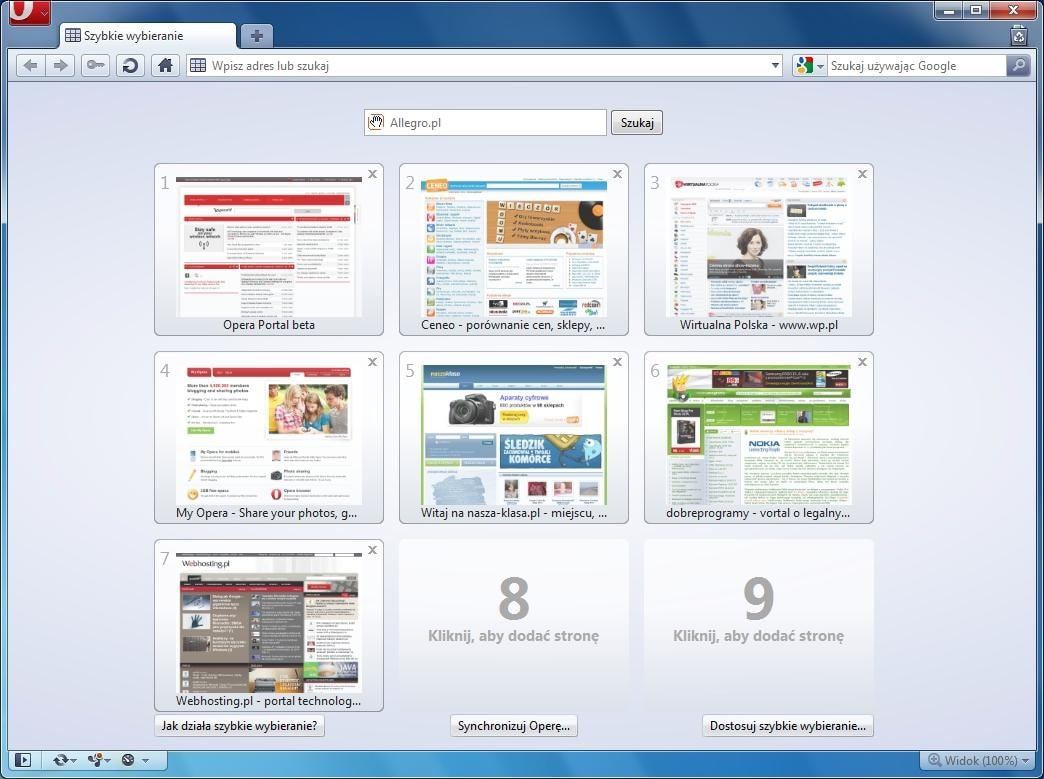Reload the page with the refresh button
Viewport: 1044px width, 779px height.
pyautogui.click(x=130, y=65)
